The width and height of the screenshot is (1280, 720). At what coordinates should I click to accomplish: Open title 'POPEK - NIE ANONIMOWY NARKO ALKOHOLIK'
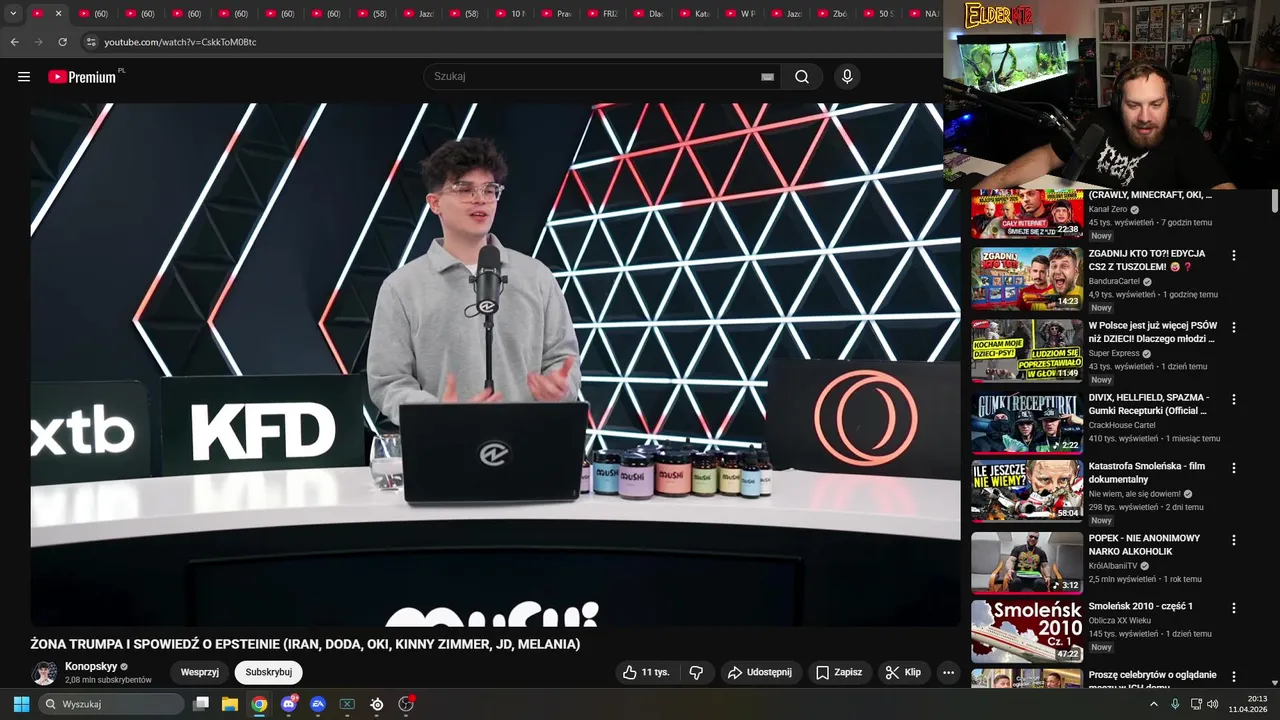coord(1145,545)
